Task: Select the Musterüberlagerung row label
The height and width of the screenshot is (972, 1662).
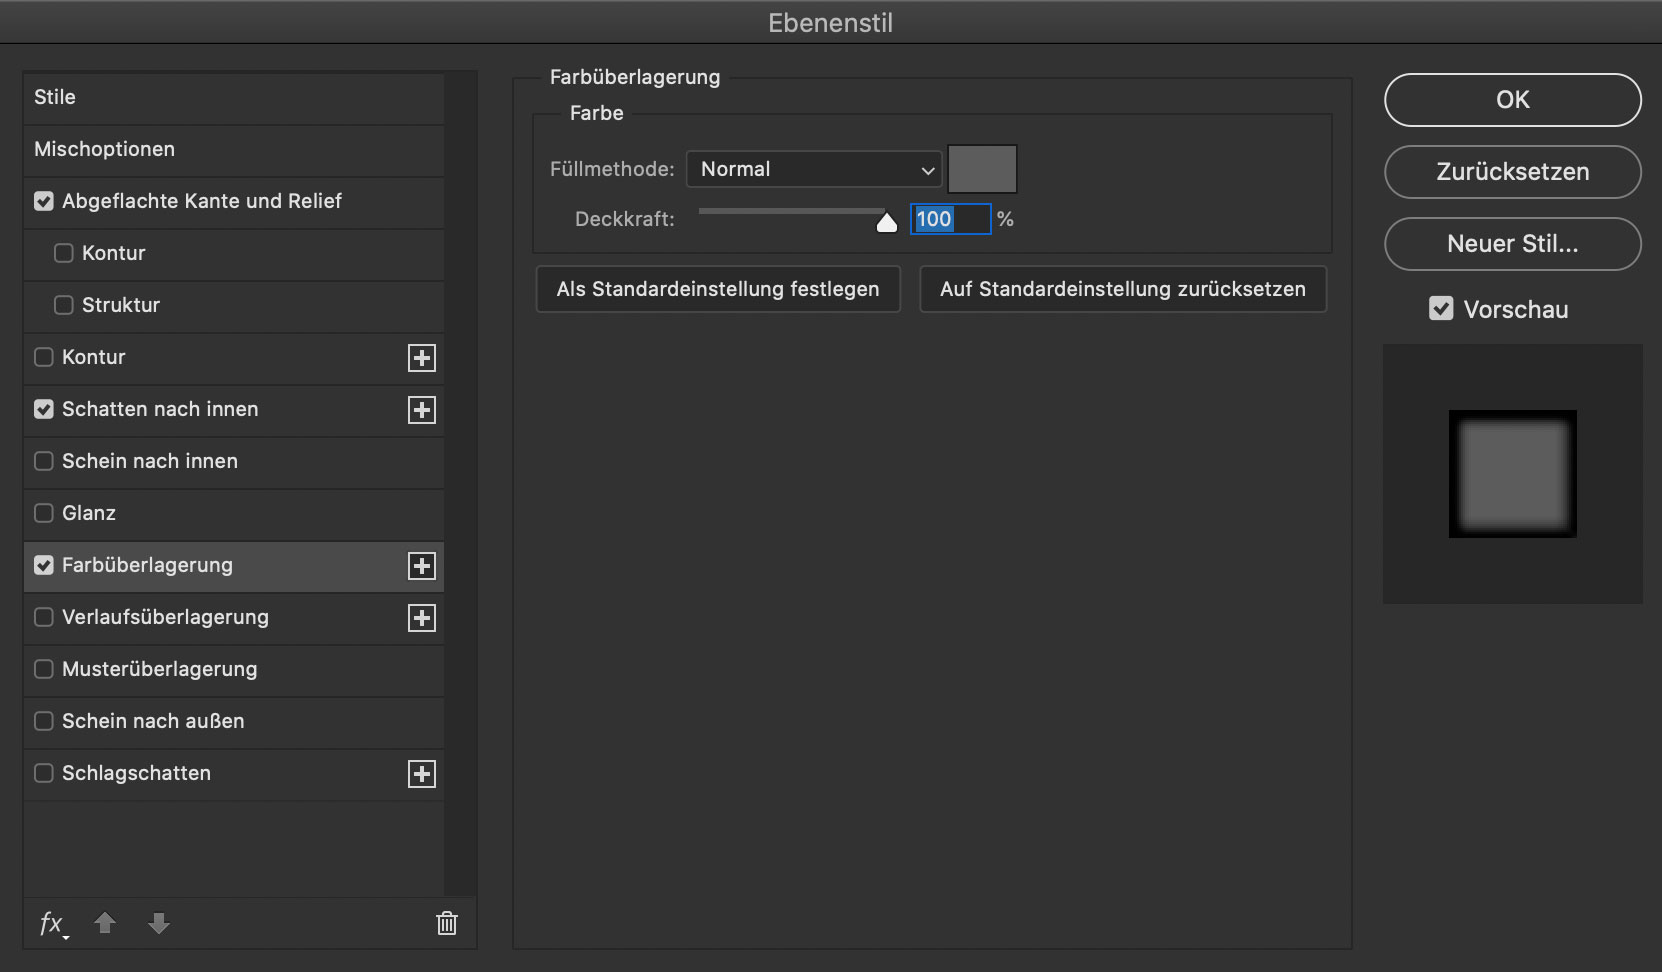Action: click(159, 669)
